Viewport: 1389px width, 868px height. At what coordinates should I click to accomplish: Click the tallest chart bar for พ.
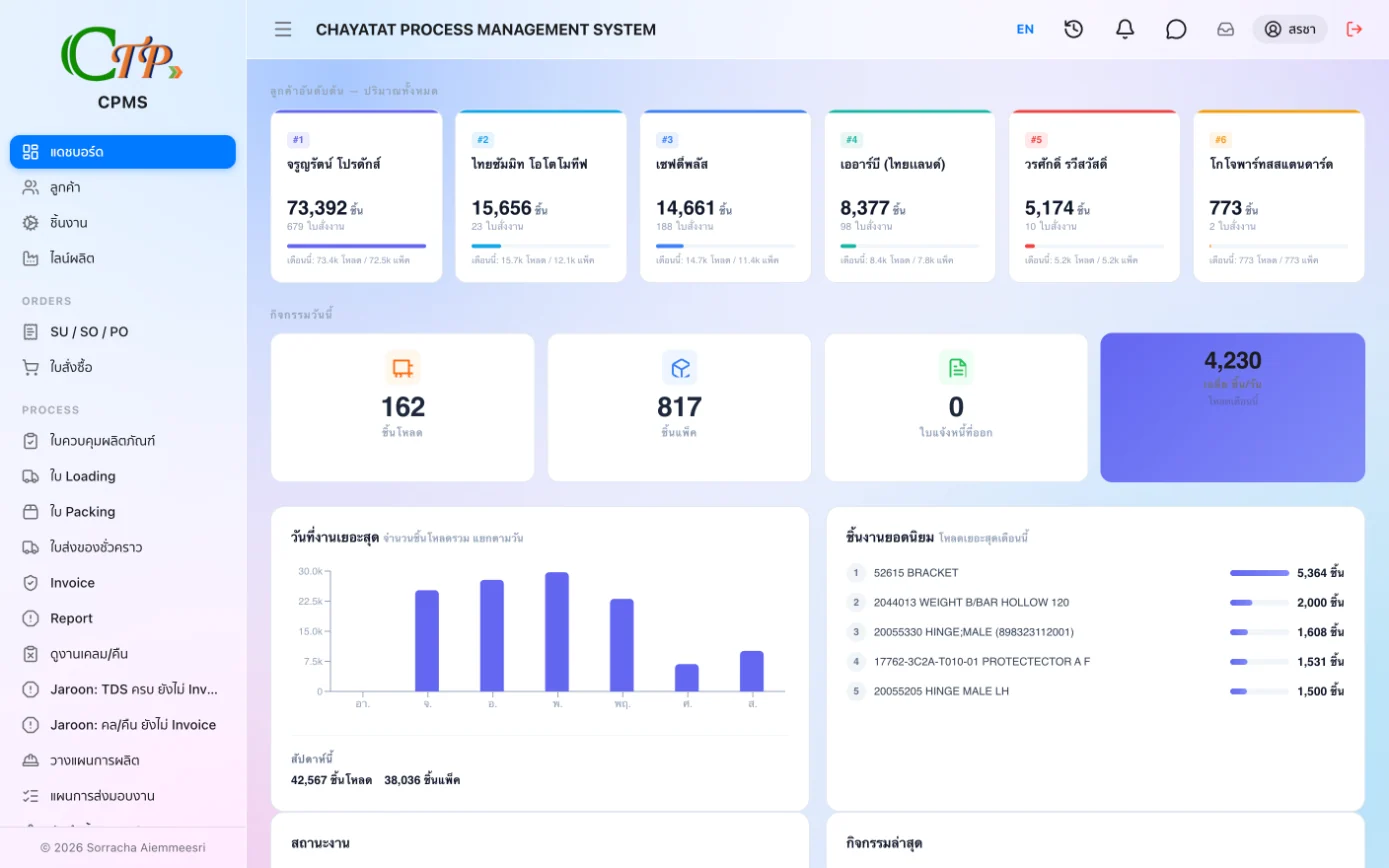point(557,632)
